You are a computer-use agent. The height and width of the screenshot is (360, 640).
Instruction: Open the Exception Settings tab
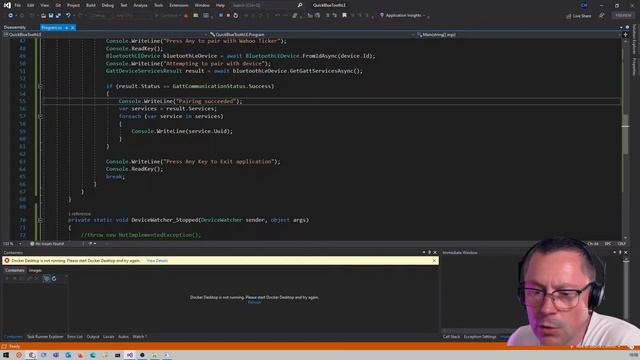(x=480, y=337)
